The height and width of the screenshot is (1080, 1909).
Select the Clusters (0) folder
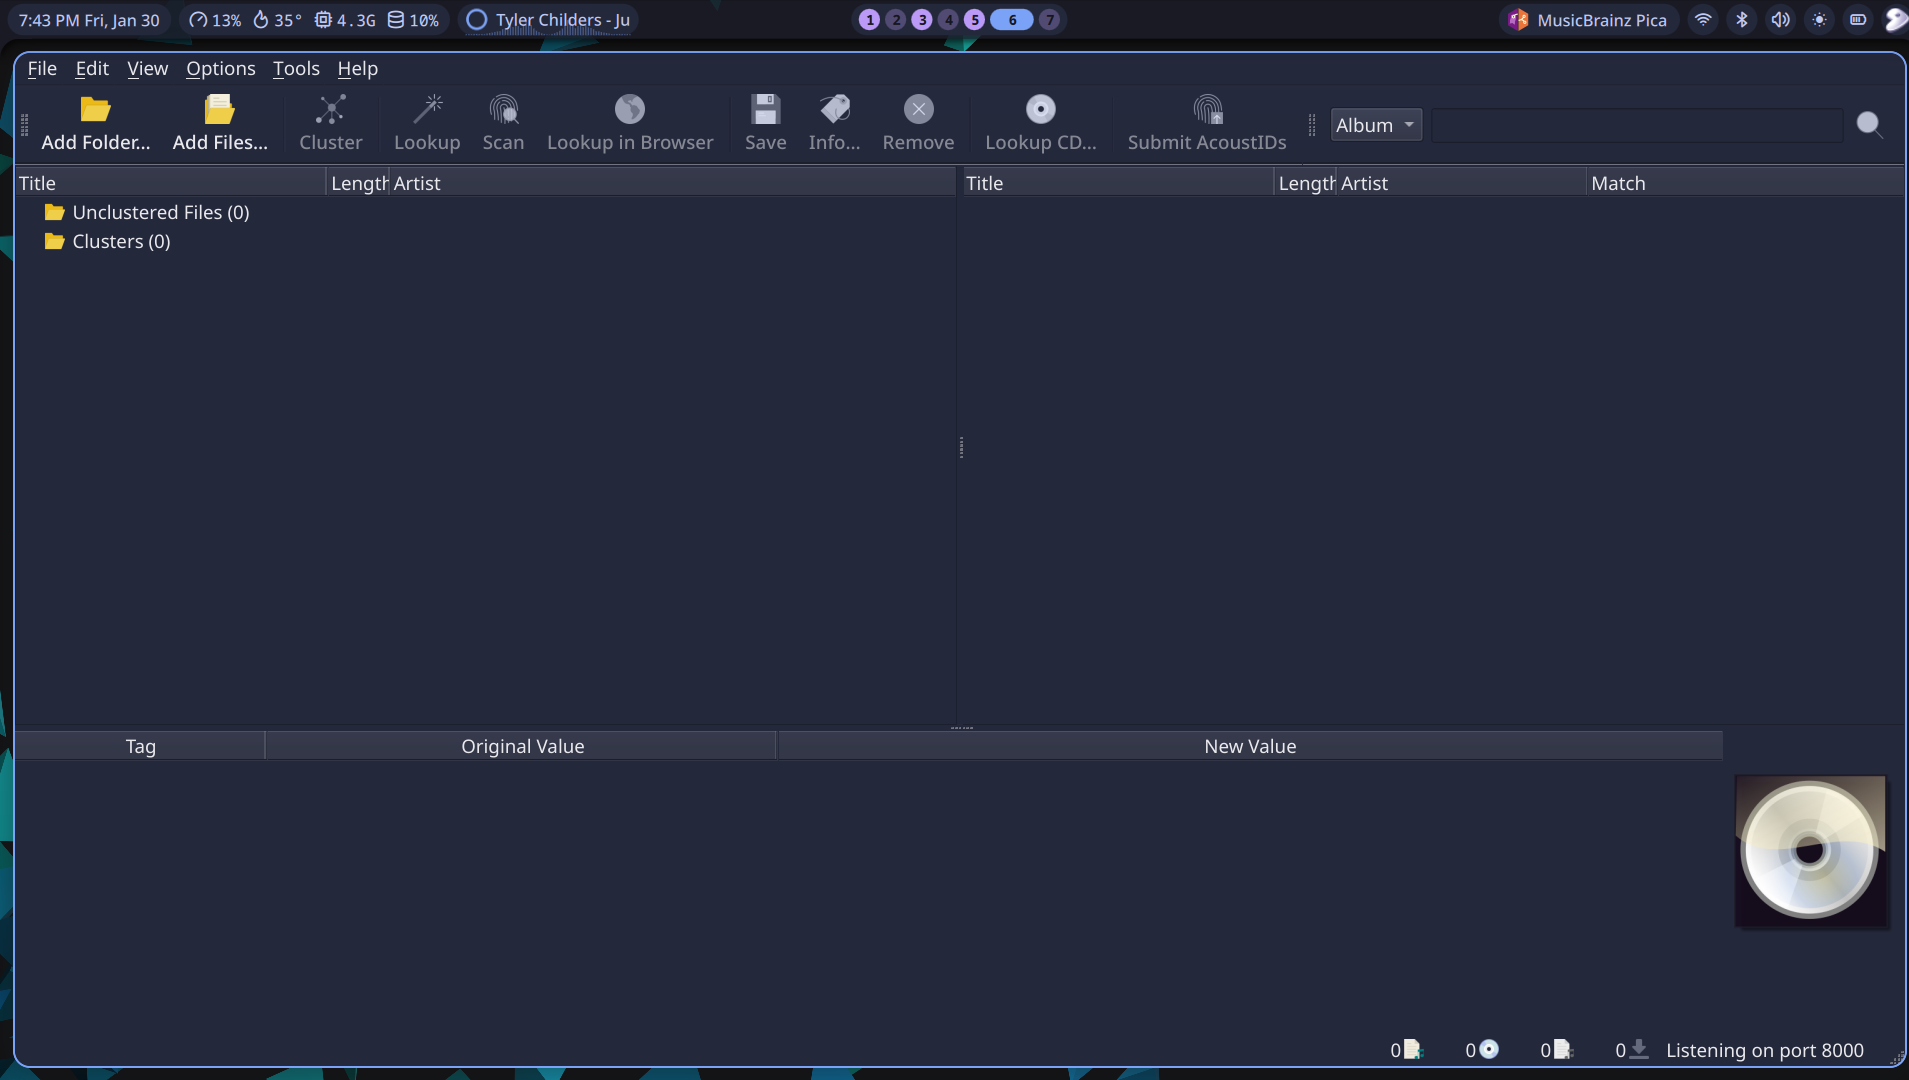tap(121, 241)
